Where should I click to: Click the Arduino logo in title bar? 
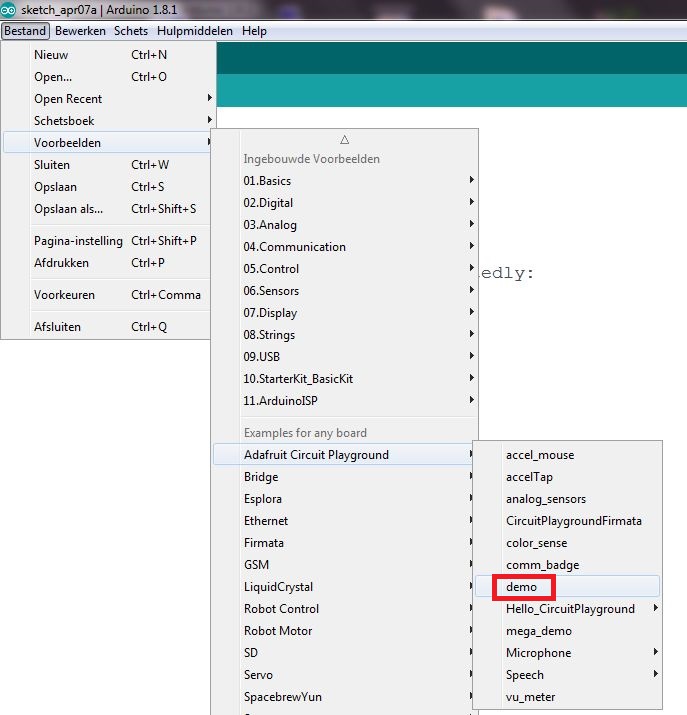point(8,10)
